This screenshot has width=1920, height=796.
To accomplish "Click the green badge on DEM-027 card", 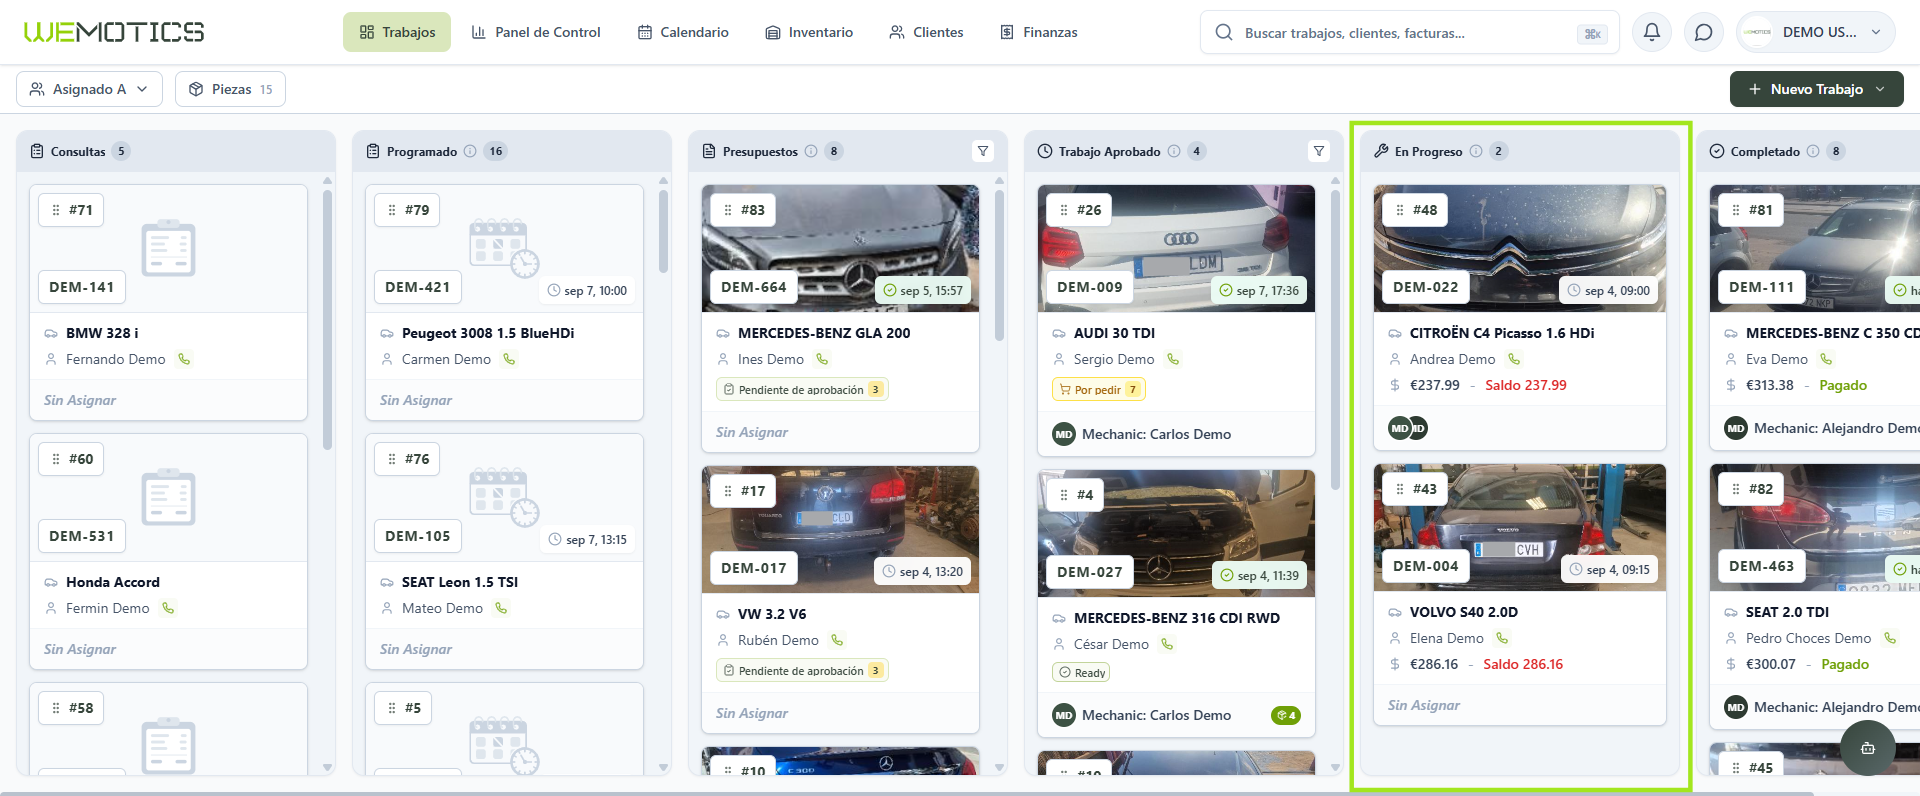I will tap(1286, 715).
